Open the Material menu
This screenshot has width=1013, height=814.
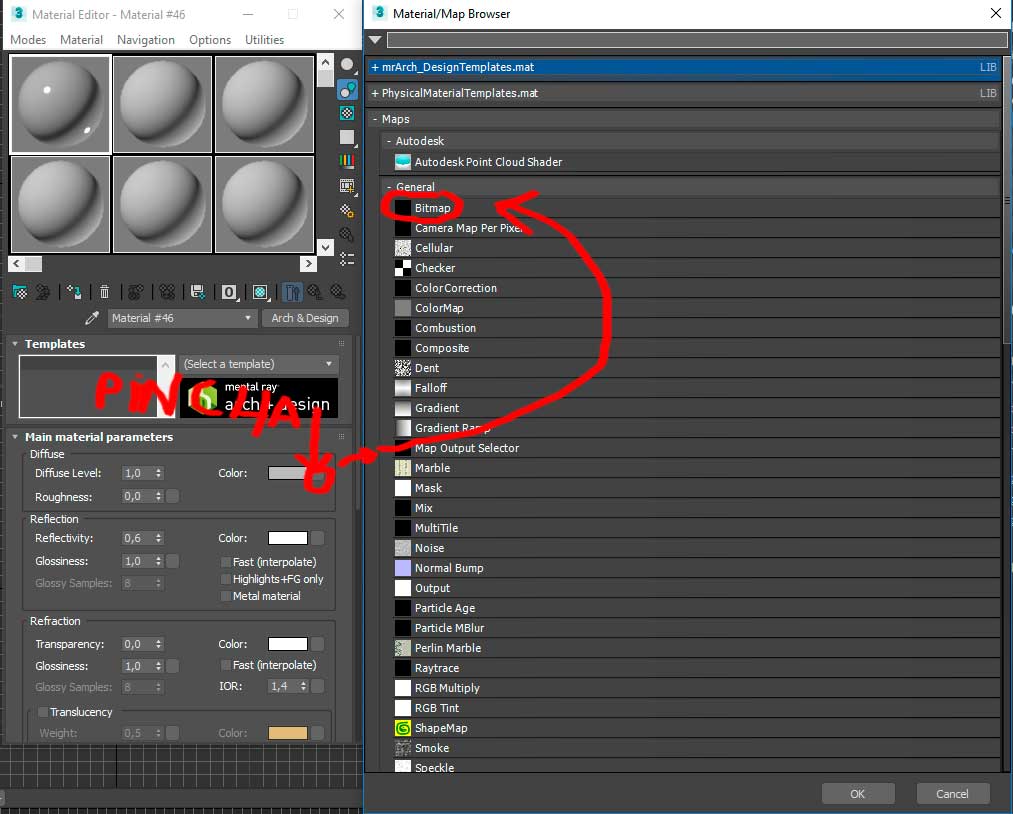(x=81, y=40)
